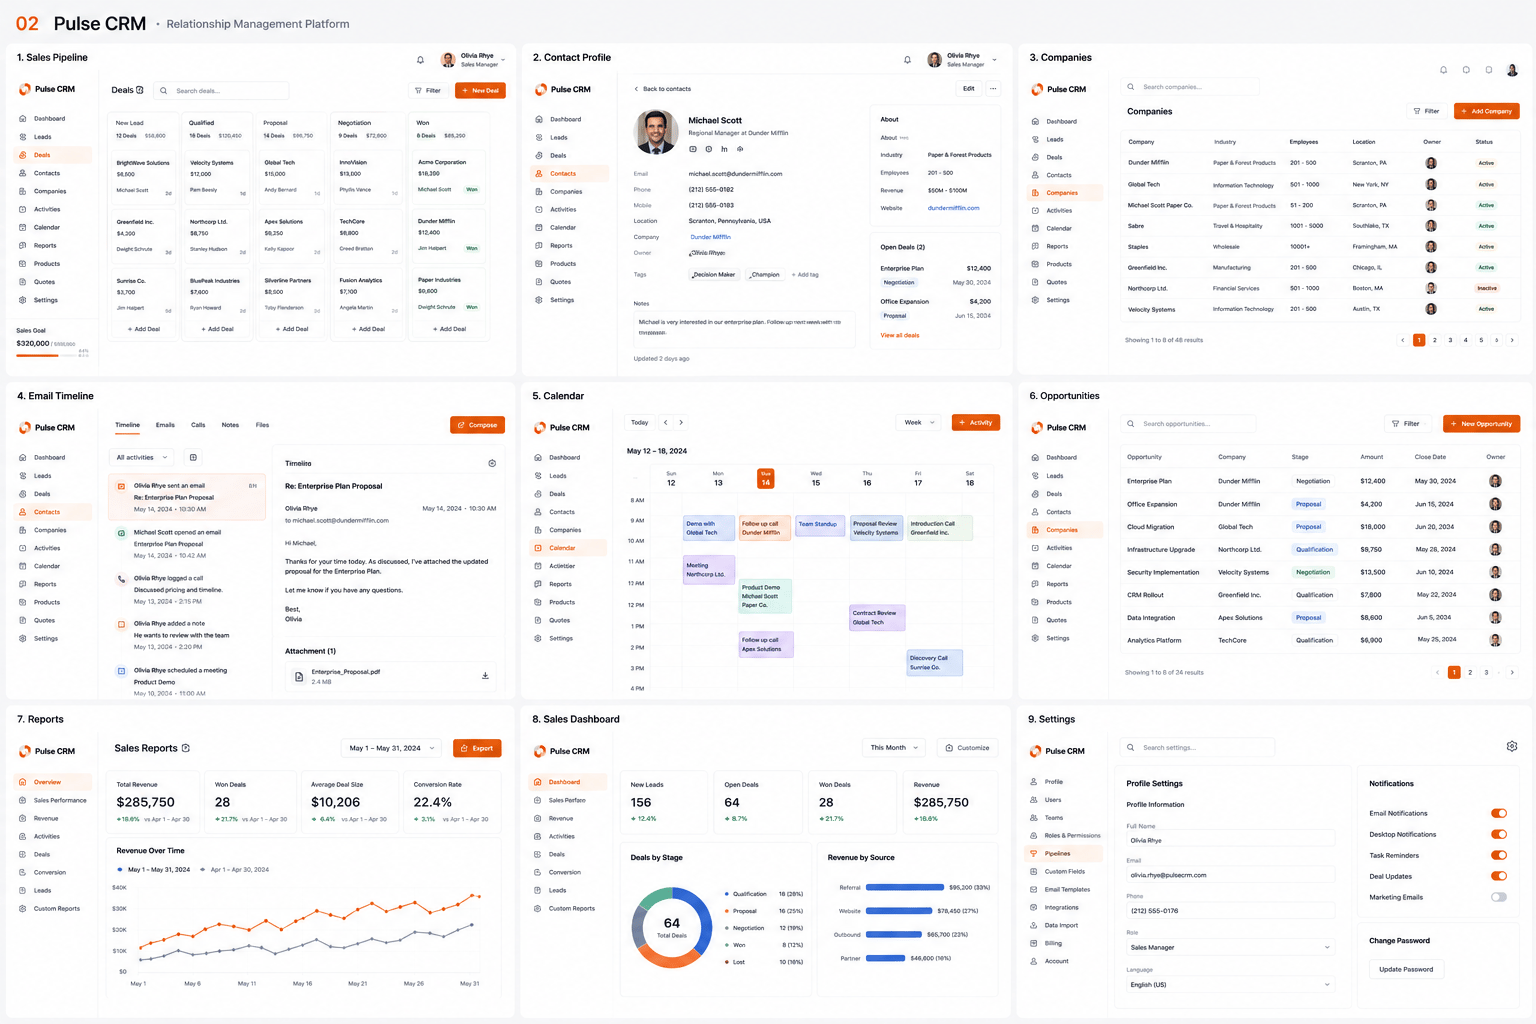Toggle the Desktop Notifications switch
Image resolution: width=1536 pixels, height=1024 pixels.
[x=1498, y=834]
